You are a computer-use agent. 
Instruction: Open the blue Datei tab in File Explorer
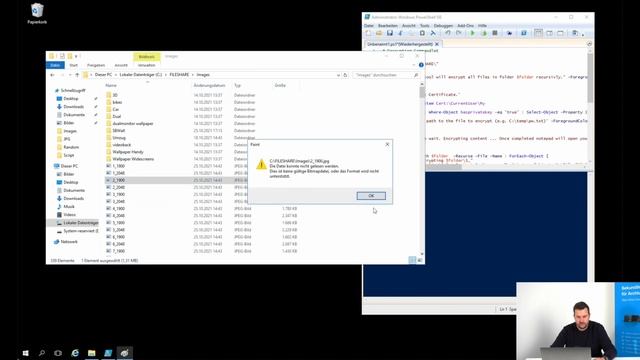[x=55, y=65]
